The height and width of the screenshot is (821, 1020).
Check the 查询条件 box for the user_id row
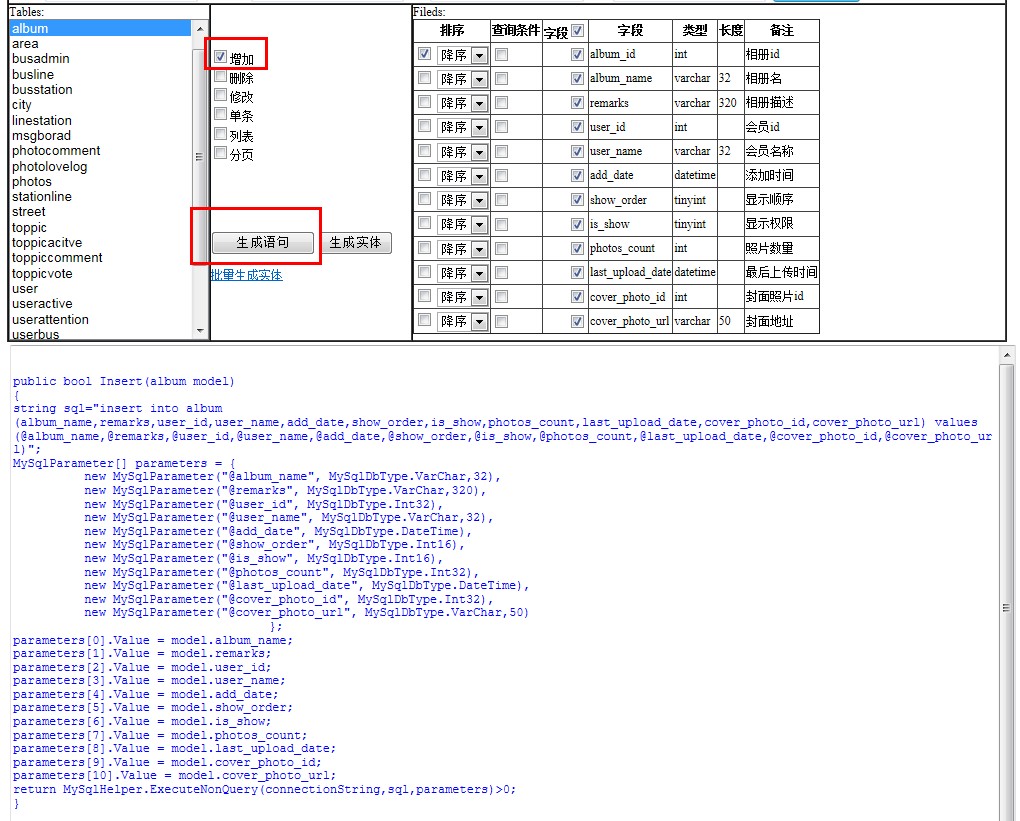point(502,127)
